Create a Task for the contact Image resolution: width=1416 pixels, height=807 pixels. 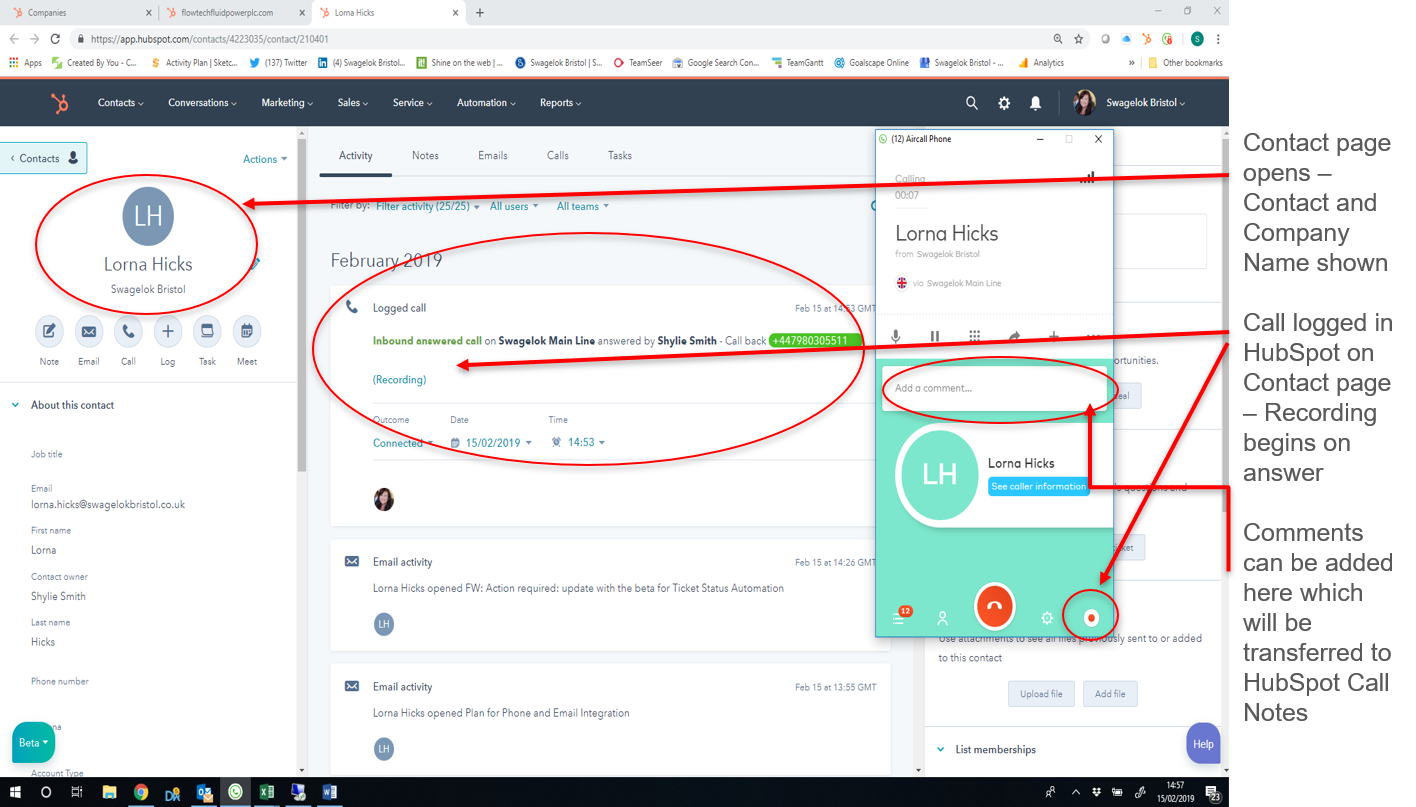coord(207,331)
